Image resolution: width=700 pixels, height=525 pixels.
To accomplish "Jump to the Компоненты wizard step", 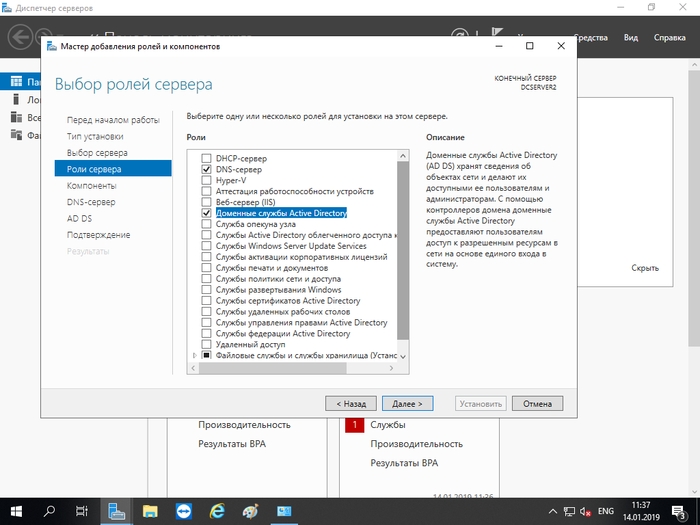I will coord(92,185).
